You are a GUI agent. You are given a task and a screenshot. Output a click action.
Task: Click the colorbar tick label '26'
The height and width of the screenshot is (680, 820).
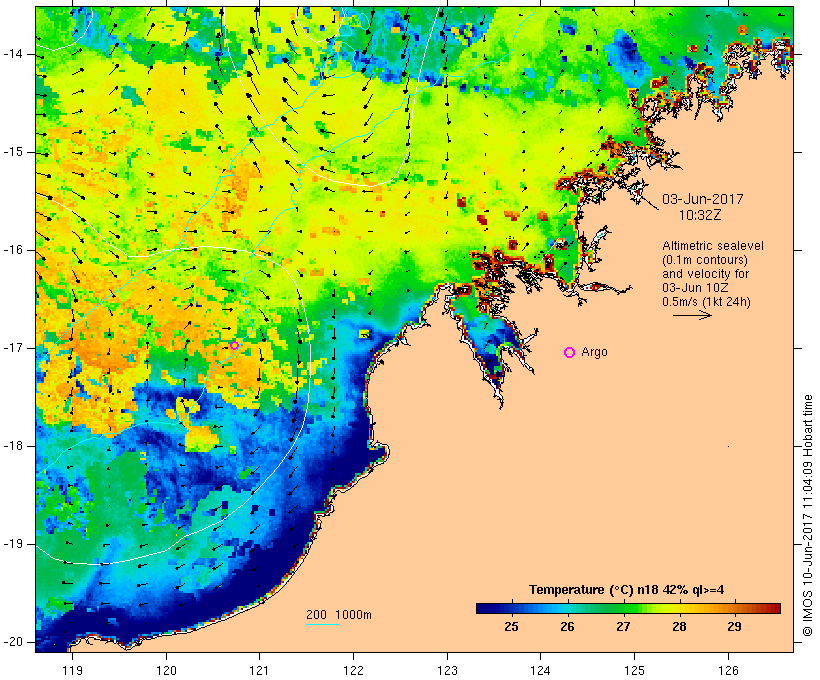click(567, 627)
